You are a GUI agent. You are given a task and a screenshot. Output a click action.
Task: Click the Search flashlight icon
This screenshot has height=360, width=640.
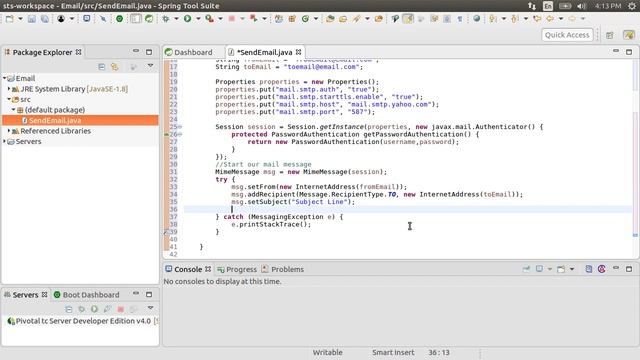356,19
